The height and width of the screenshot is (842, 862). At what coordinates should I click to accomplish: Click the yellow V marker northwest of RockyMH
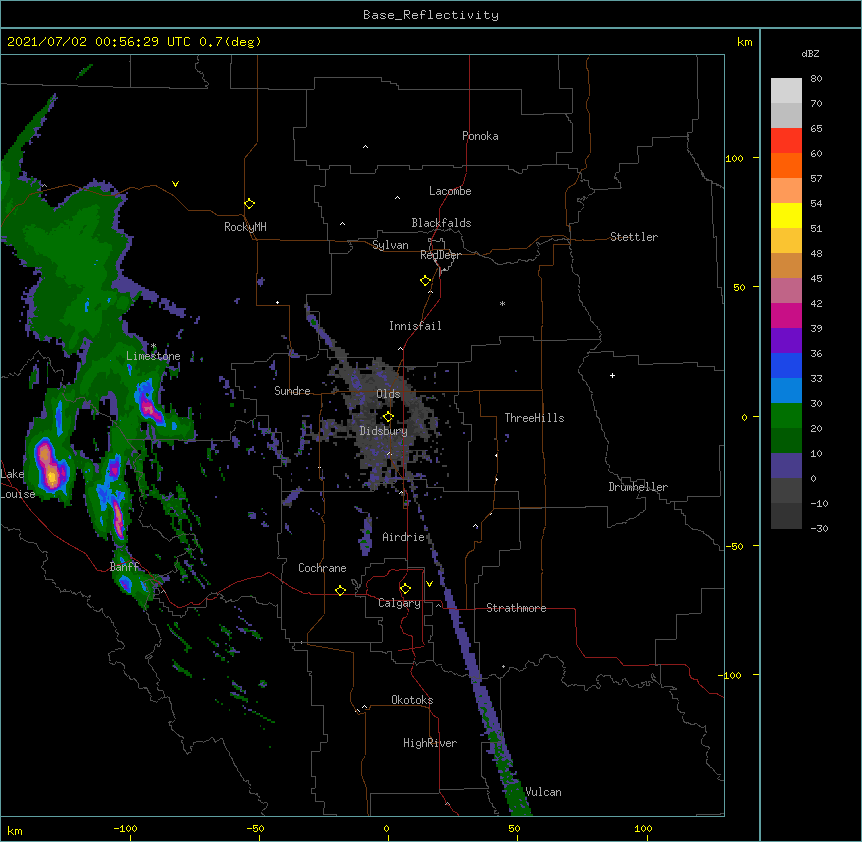tap(175, 184)
